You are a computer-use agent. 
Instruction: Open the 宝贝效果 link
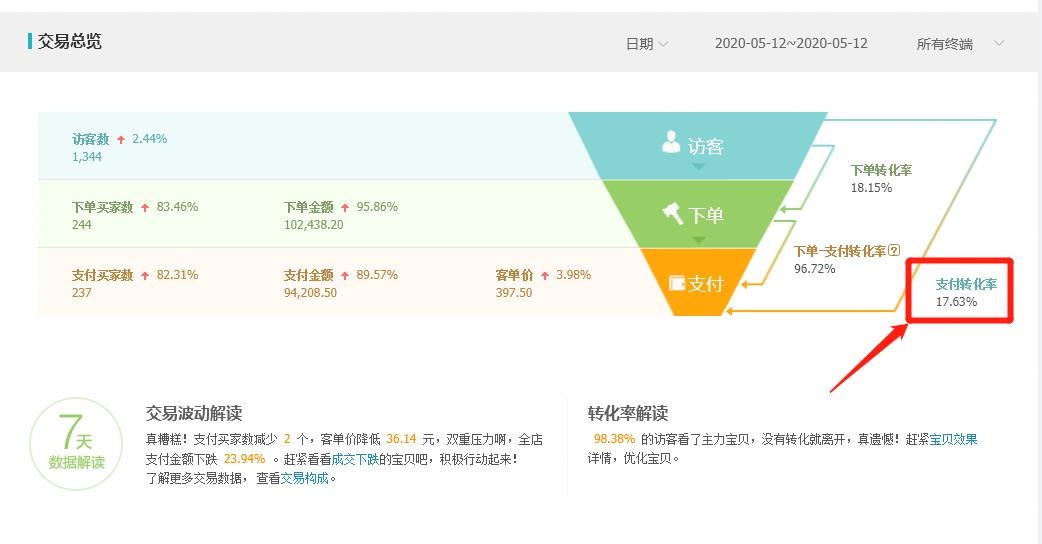click(x=953, y=440)
